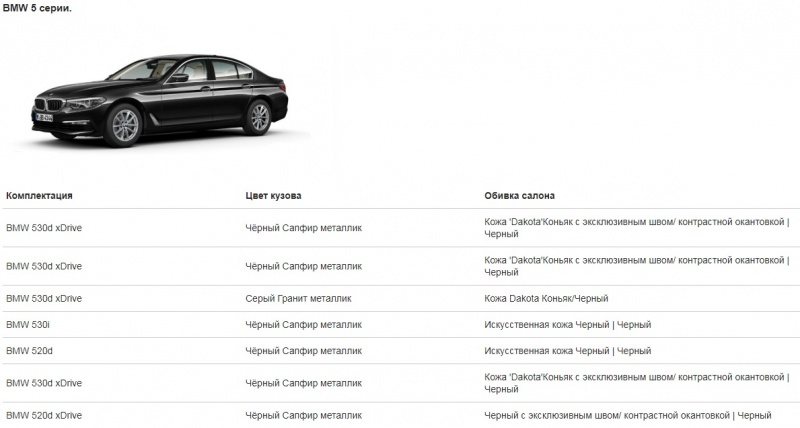The width and height of the screenshot is (800, 428).
Task: Click the Кожа Dakota Коньяк/Черный upholstery cell
Action: click(546, 299)
